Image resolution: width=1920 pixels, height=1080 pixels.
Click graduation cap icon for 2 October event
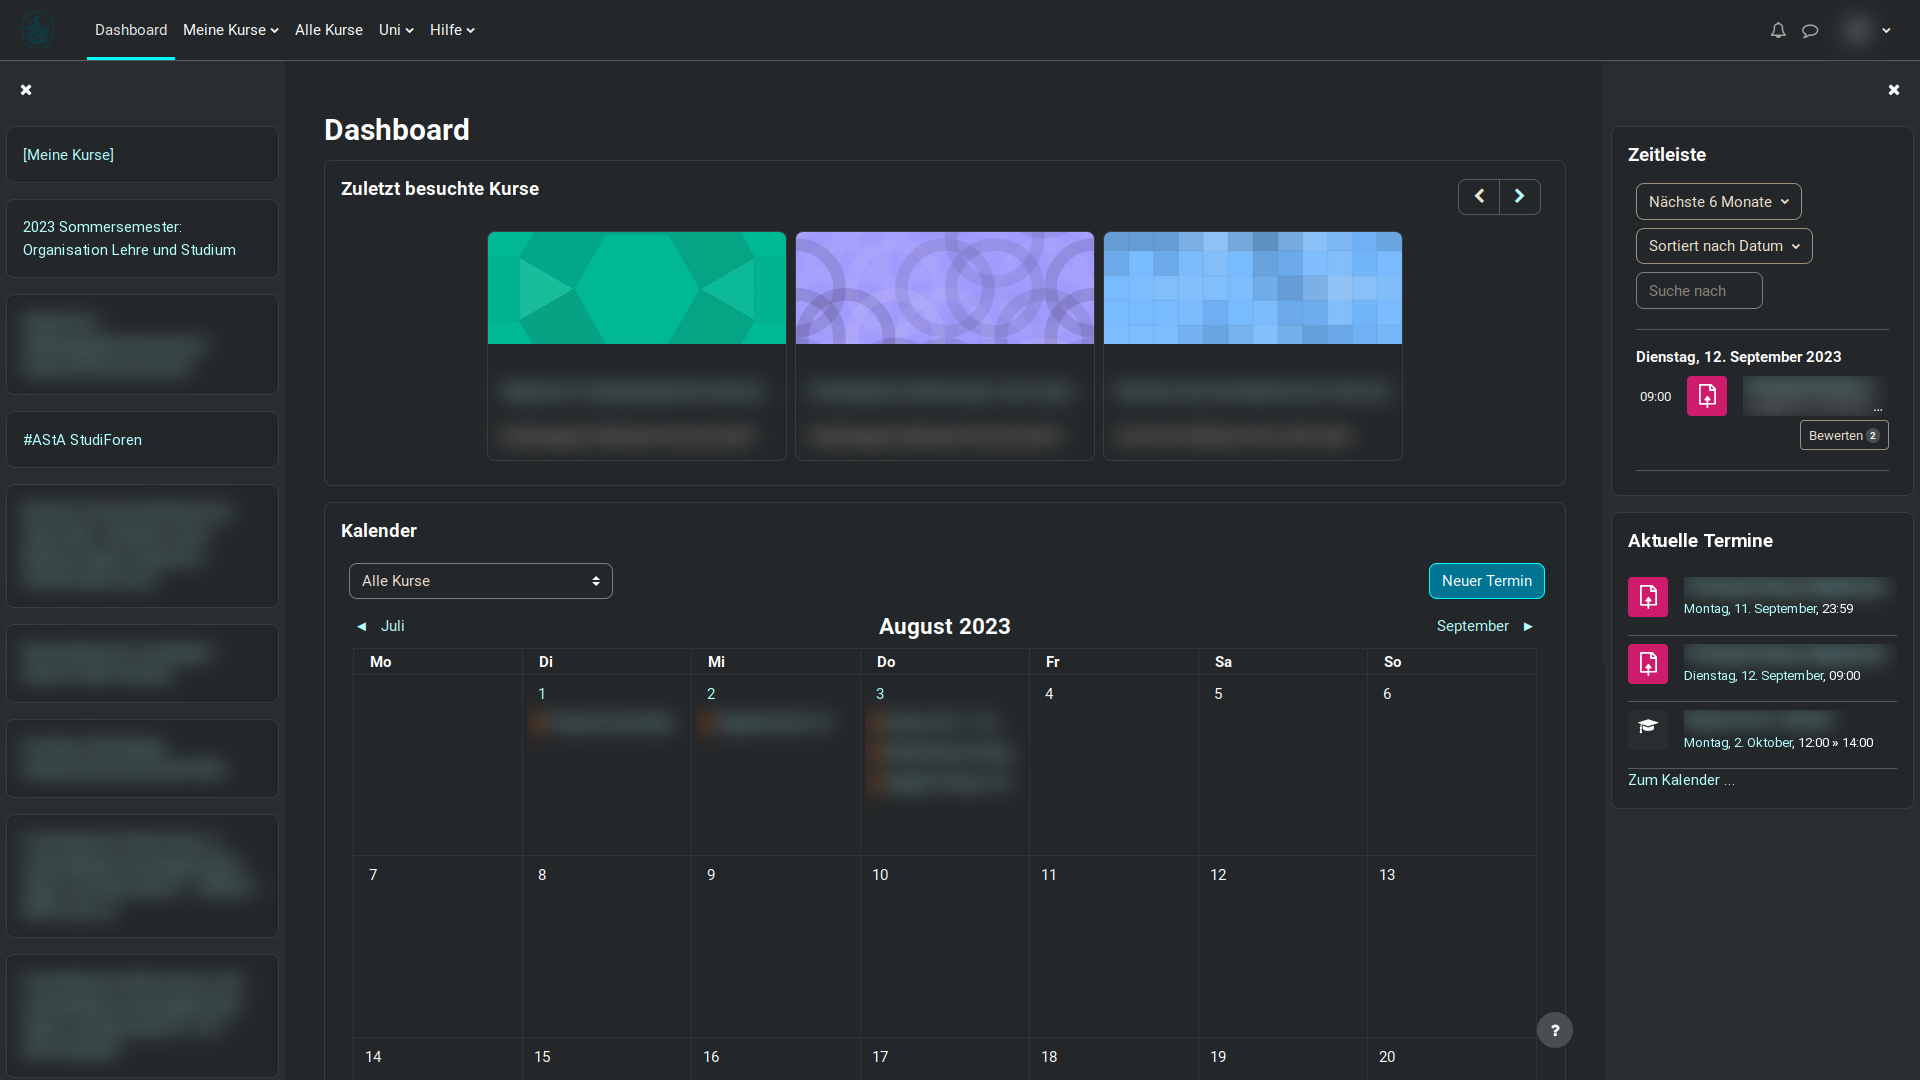[x=1647, y=727]
